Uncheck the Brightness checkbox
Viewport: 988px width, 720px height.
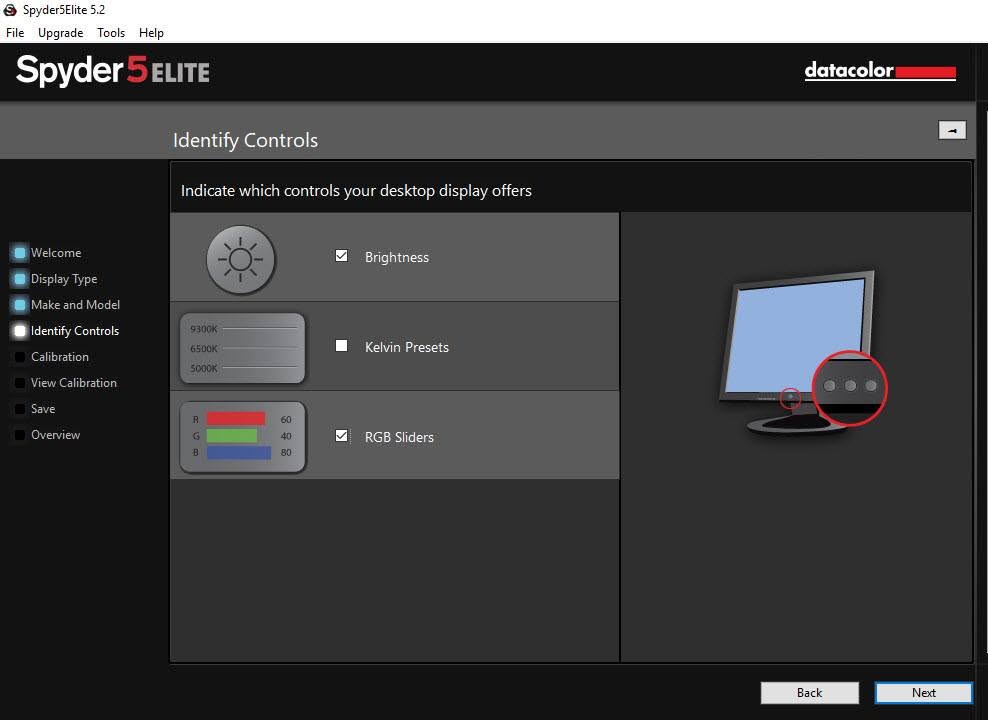point(342,256)
